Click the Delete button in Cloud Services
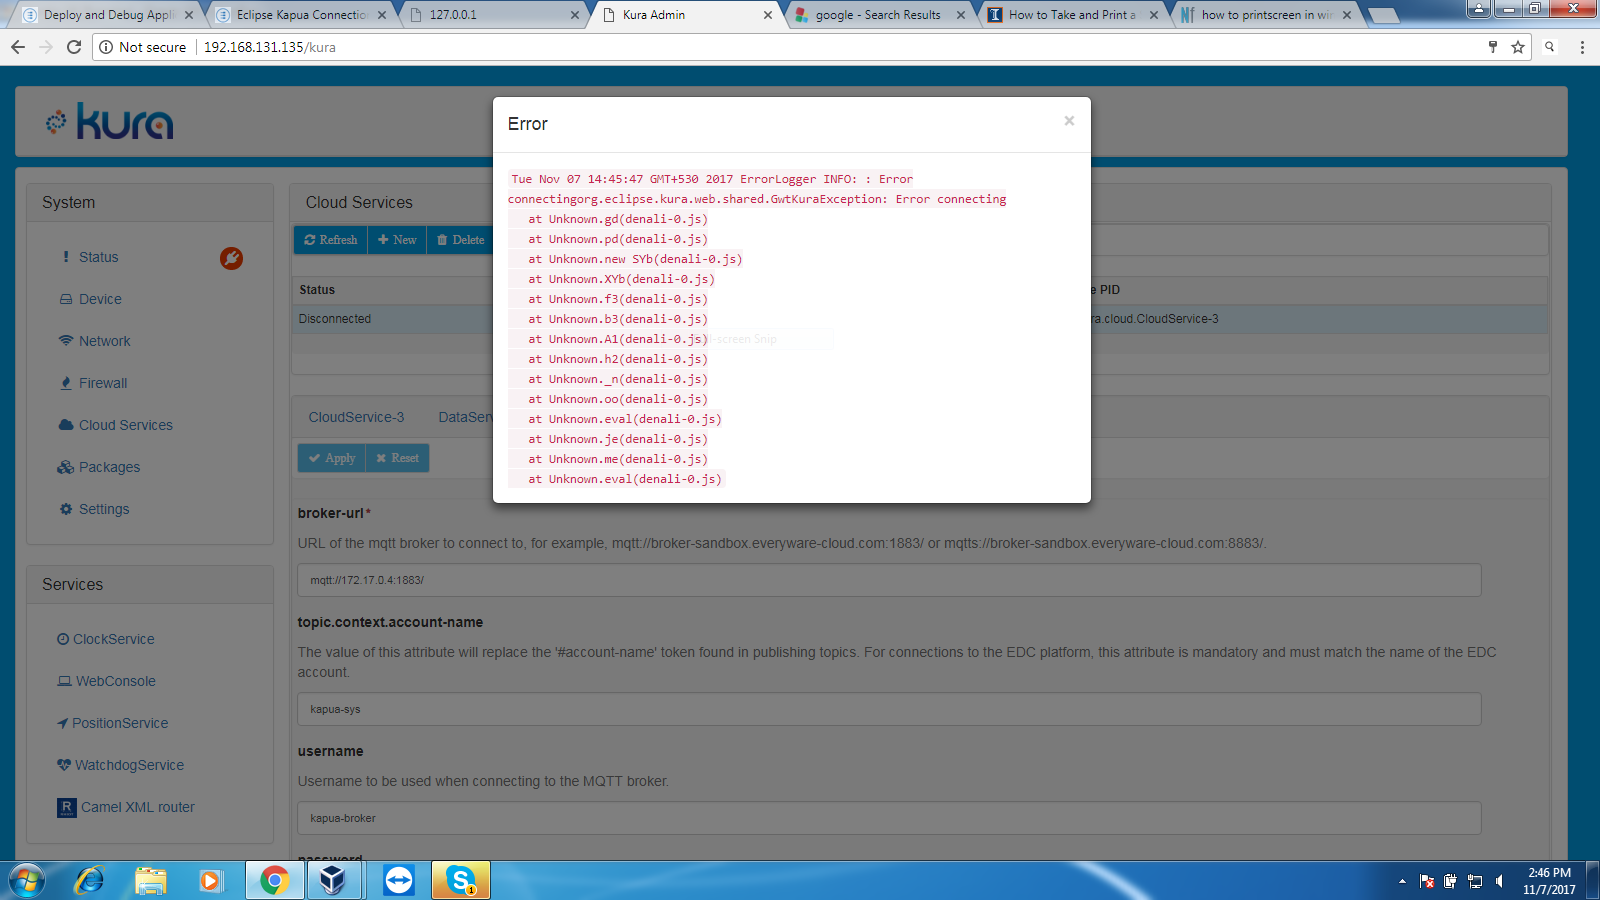This screenshot has width=1600, height=900. (x=460, y=240)
